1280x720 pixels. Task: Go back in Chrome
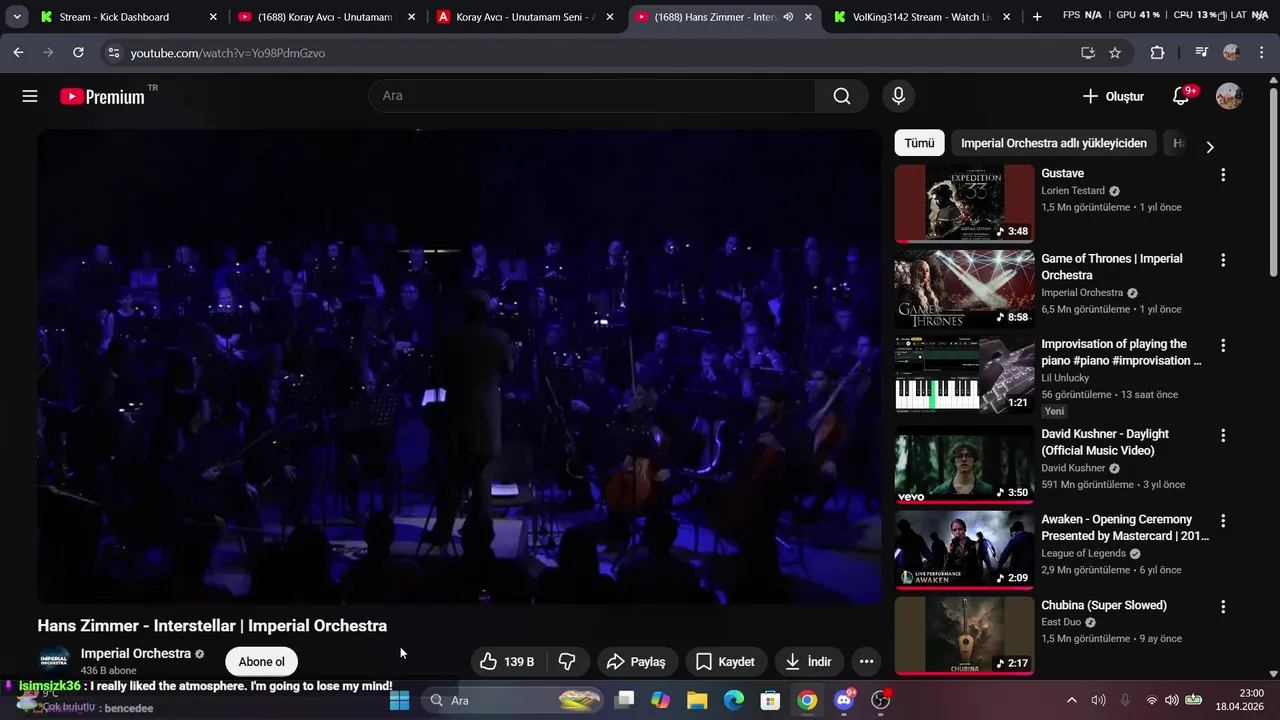18,53
